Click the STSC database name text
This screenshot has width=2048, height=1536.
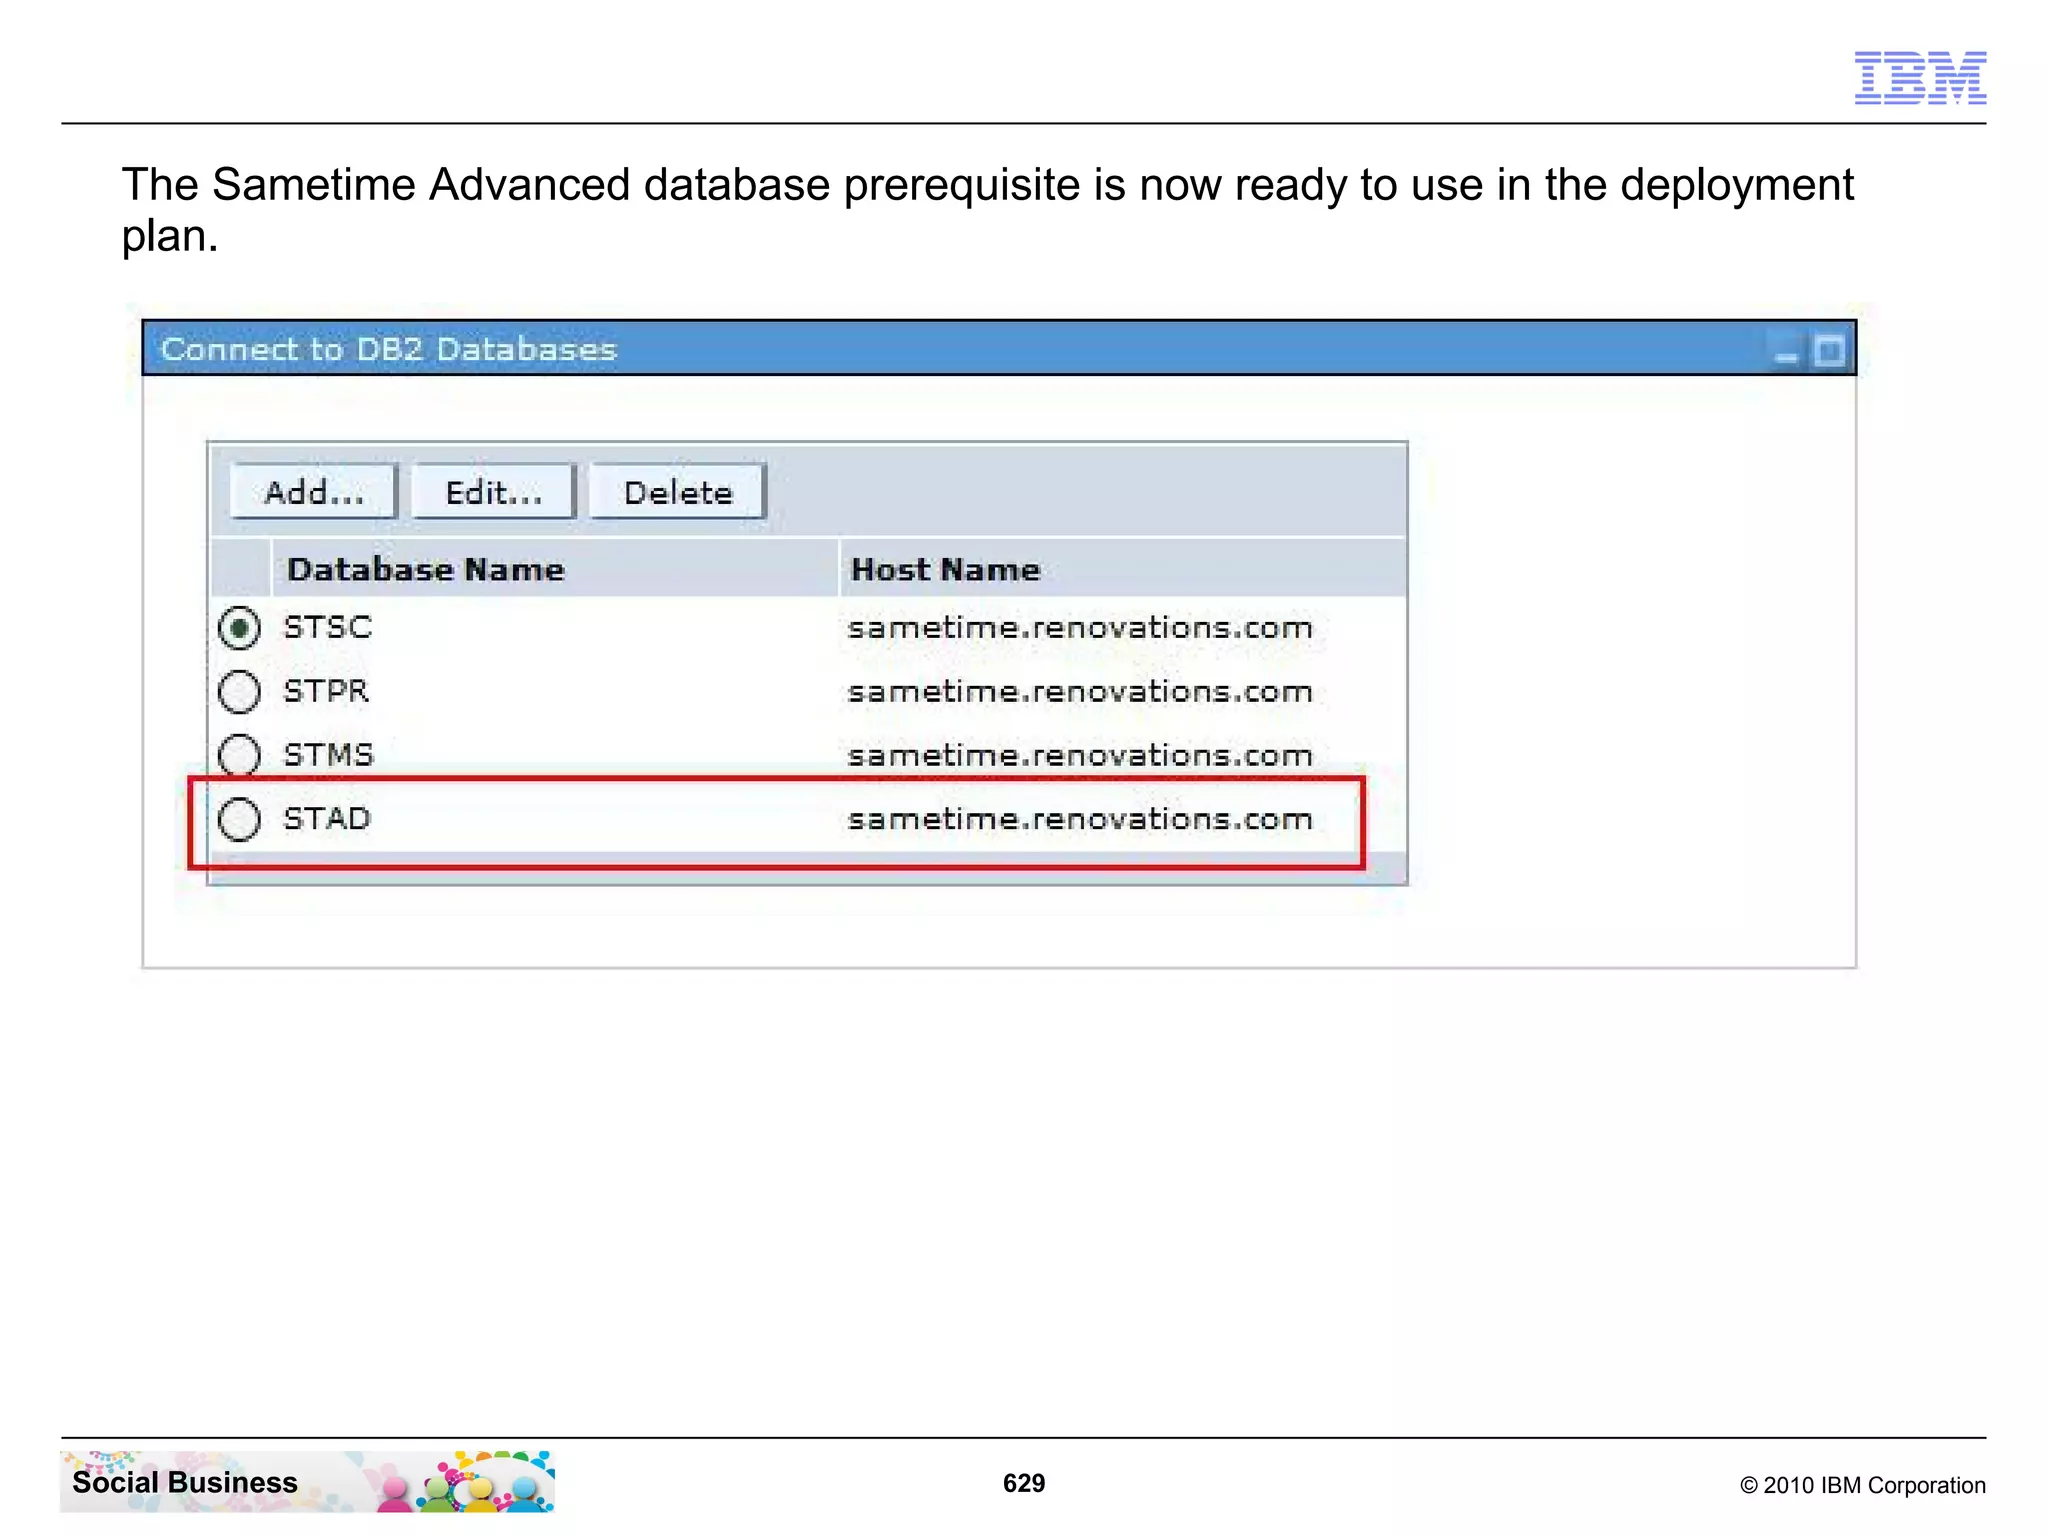tap(328, 627)
